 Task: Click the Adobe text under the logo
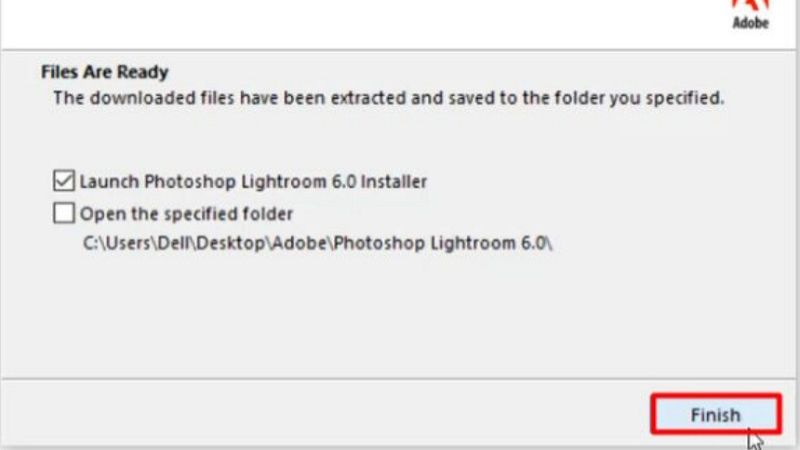click(750, 23)
